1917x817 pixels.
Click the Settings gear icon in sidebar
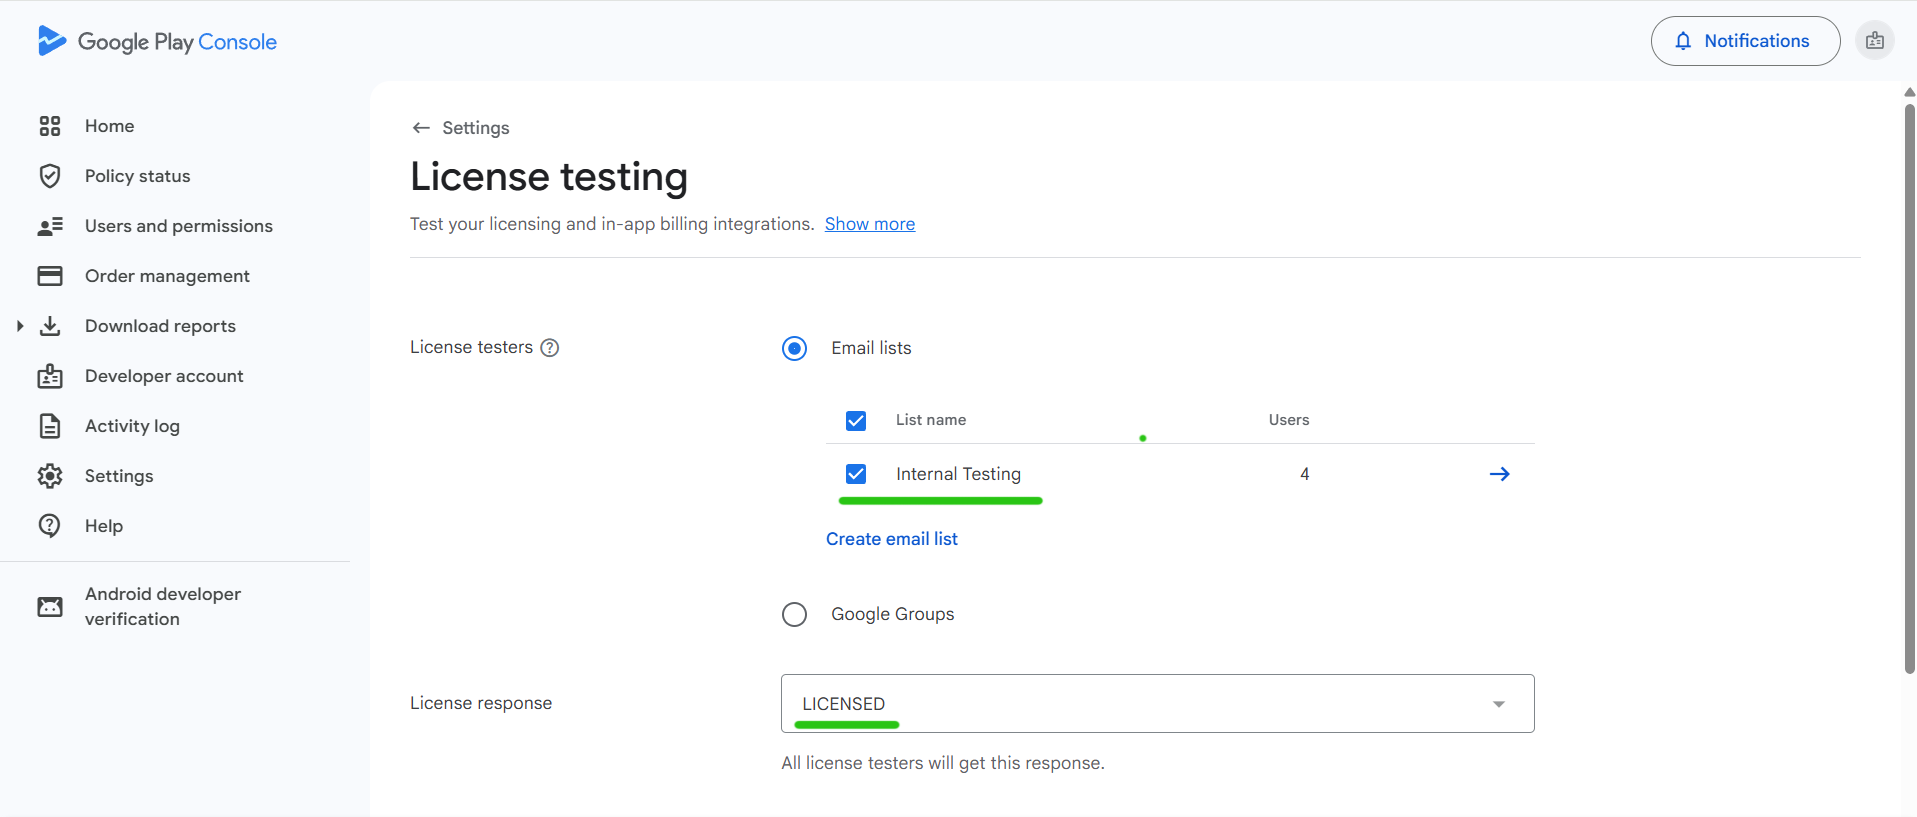50,476
